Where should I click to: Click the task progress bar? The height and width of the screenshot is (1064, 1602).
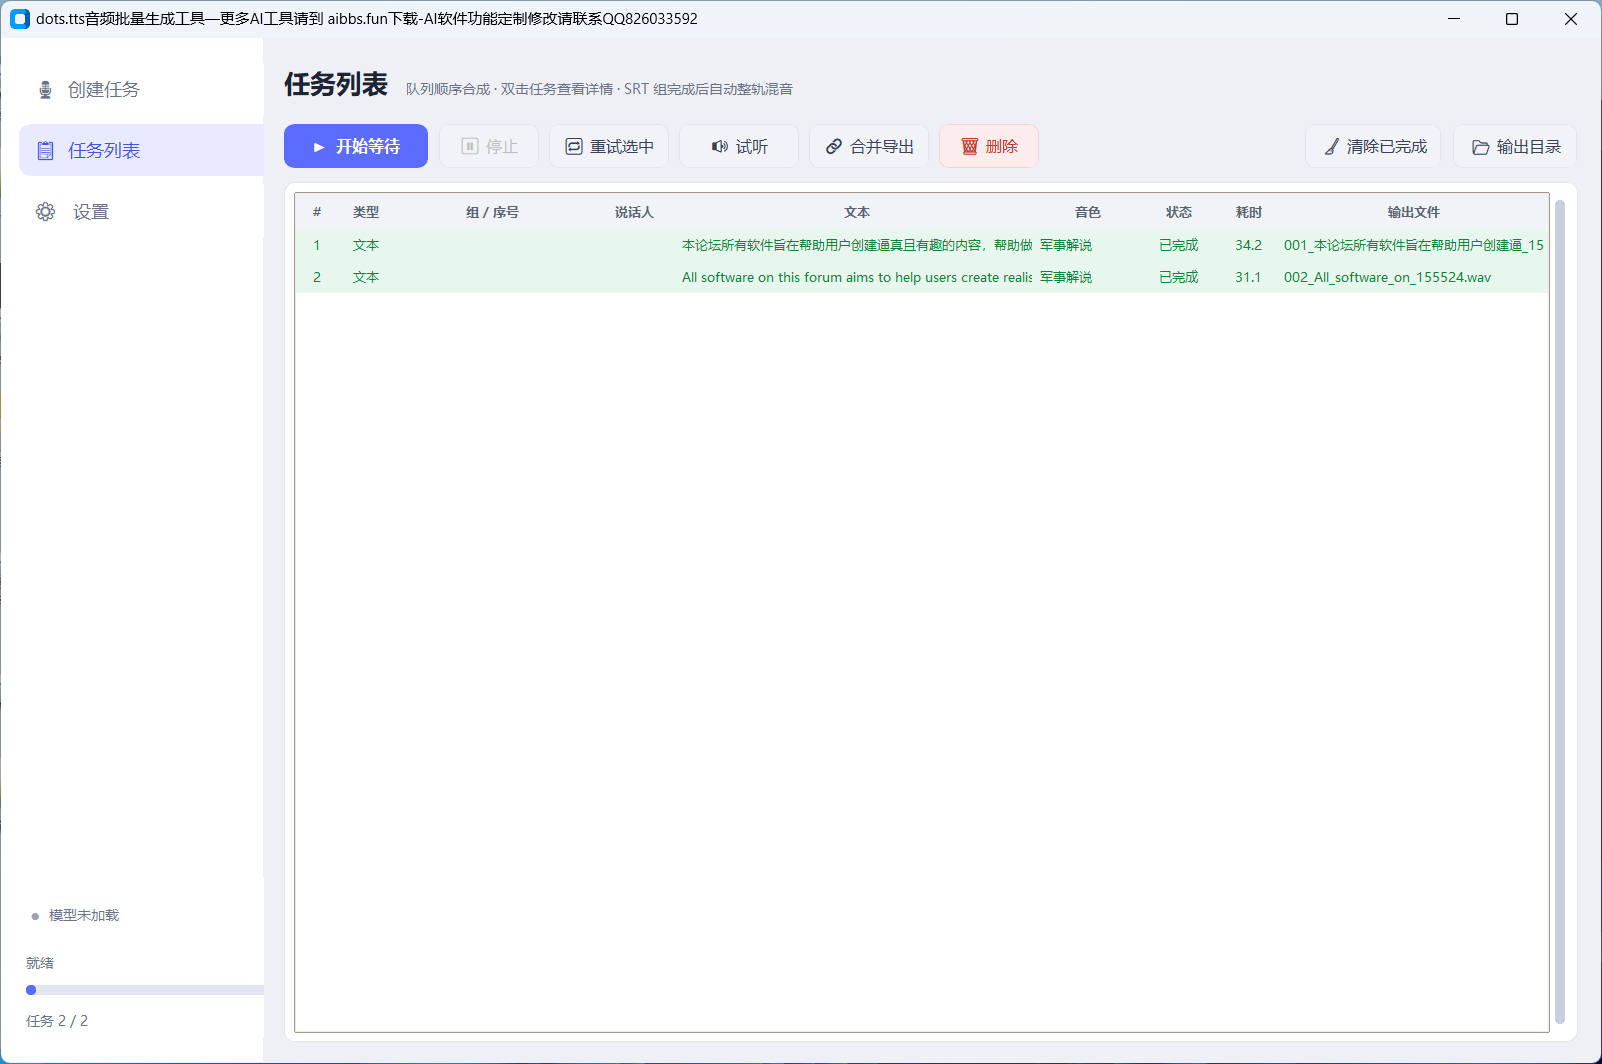pos(145,990)
